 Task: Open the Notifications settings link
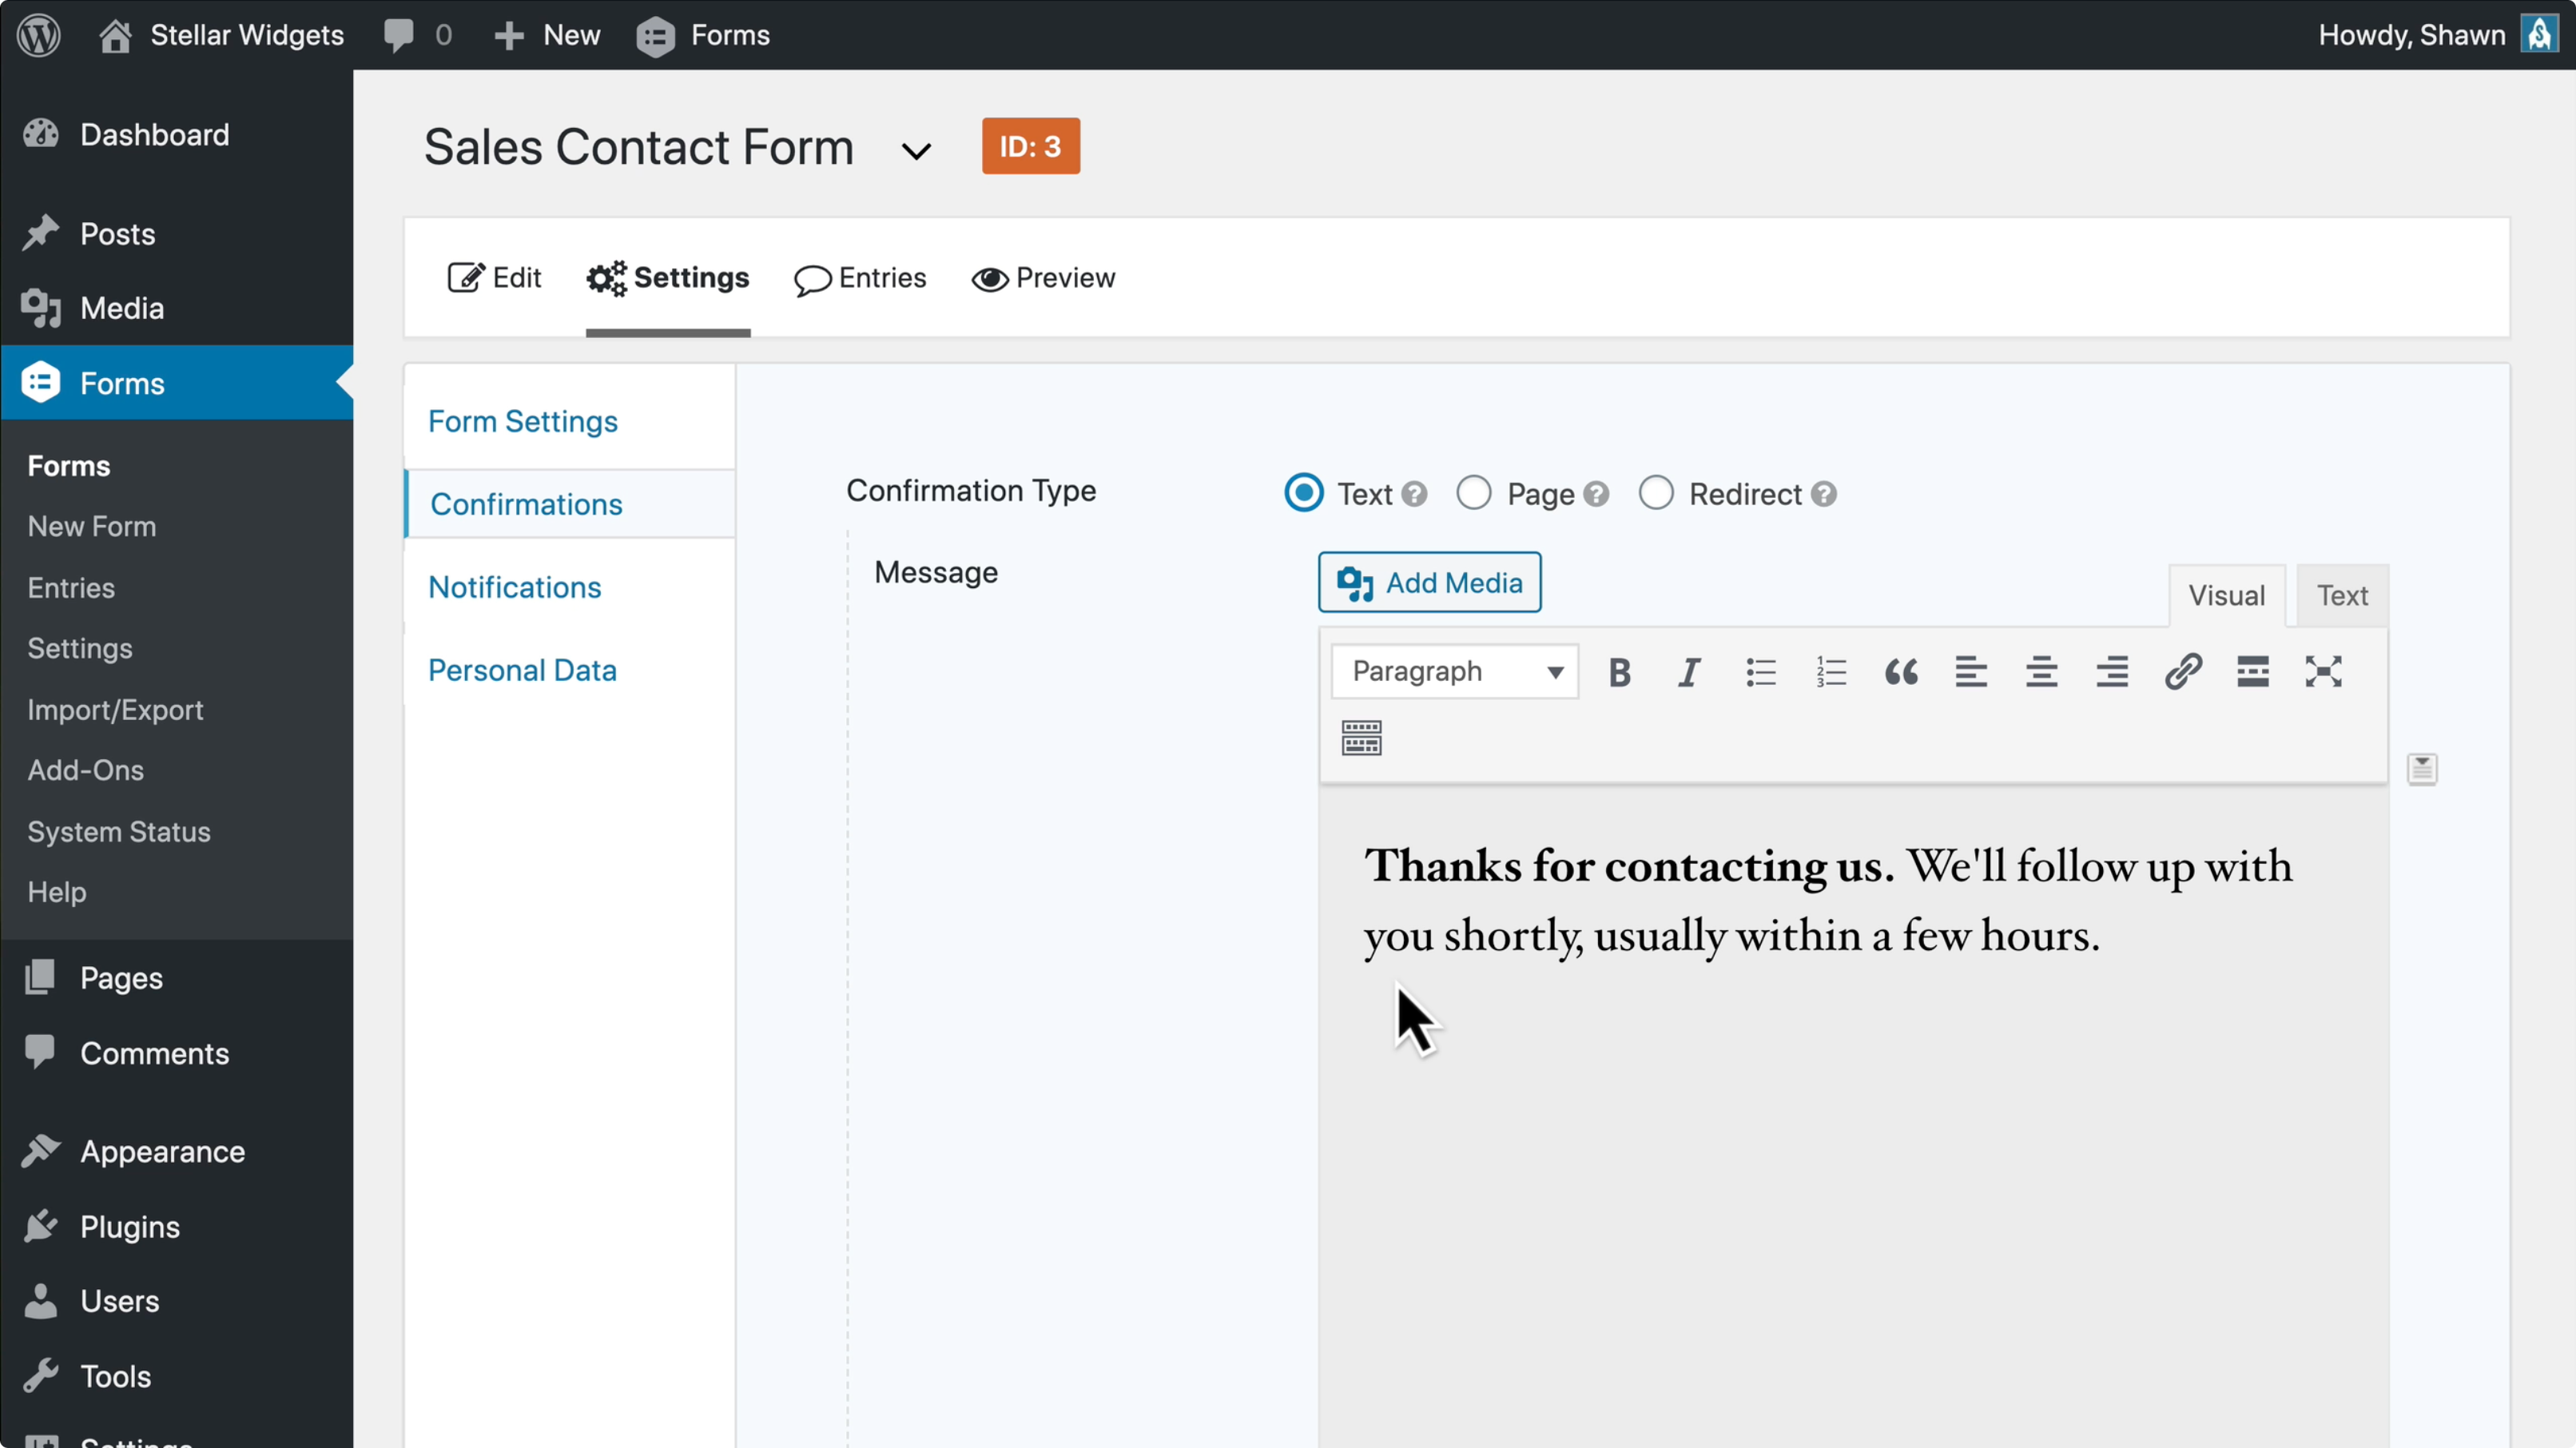tap(514, 587)
